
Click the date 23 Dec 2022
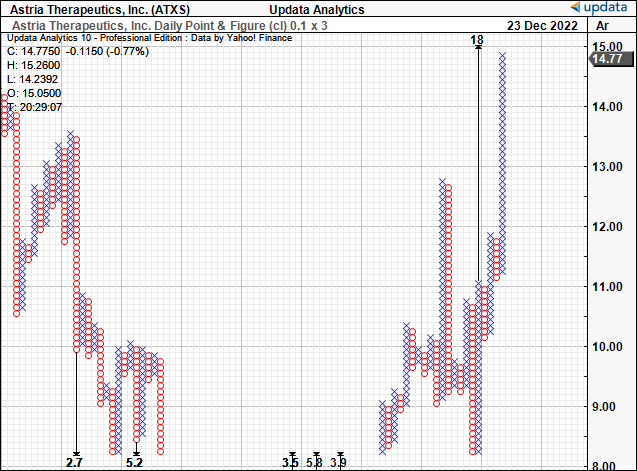[x=542, y=26]
